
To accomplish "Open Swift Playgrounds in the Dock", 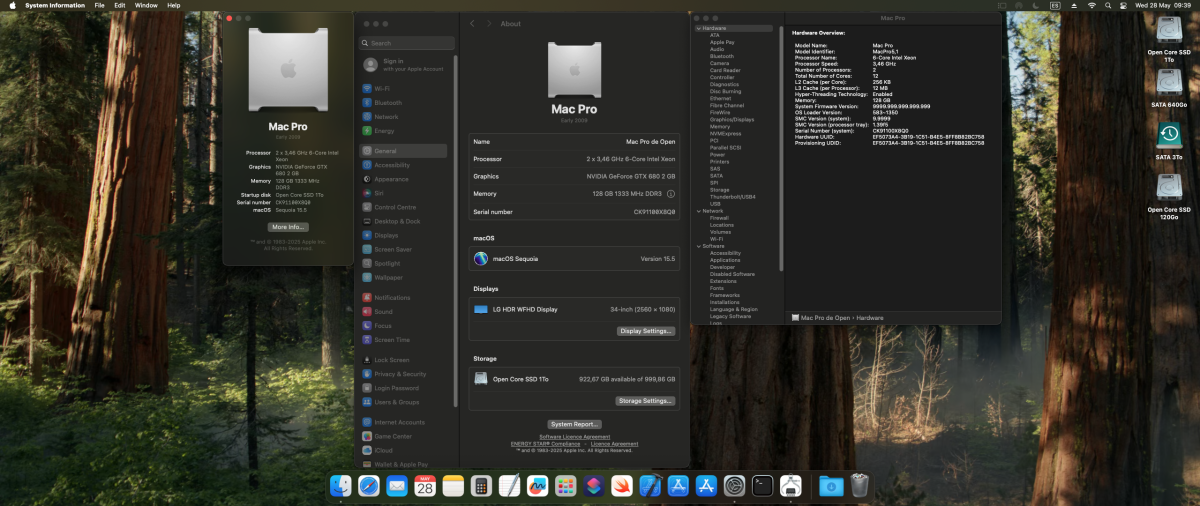I will tap(622, 486).
